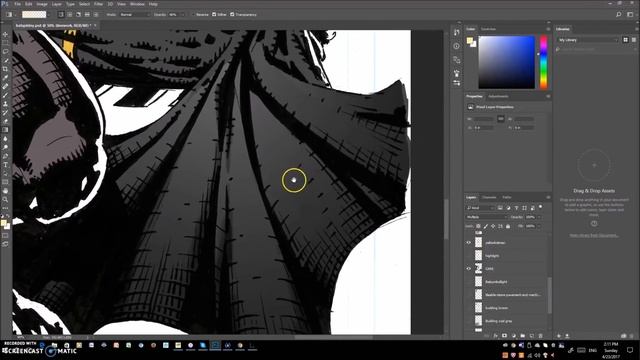
Task: Add a layer style with fx icon
Action: pyautogui.click(x=496, y=336)
